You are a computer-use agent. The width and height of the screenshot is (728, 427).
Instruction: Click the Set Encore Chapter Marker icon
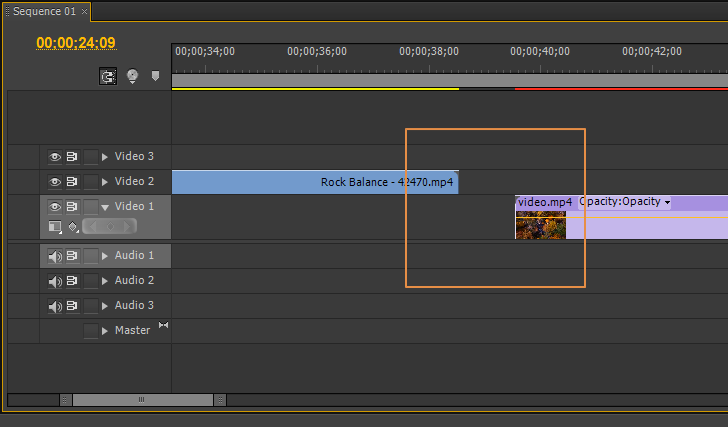pyautogui.click(x=132, y=76)
